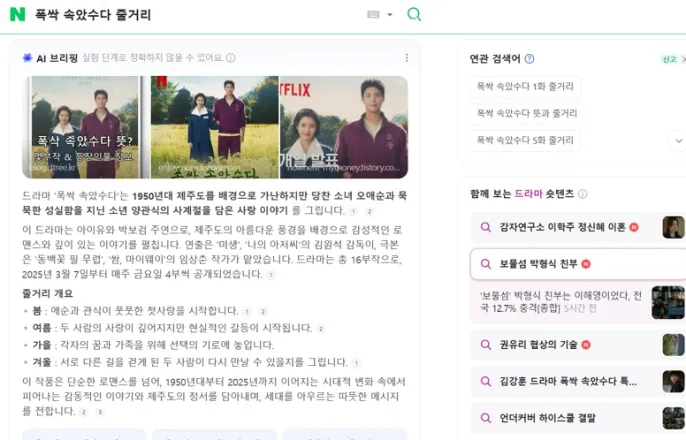Expand the related searches chevron

pos(679,141)
